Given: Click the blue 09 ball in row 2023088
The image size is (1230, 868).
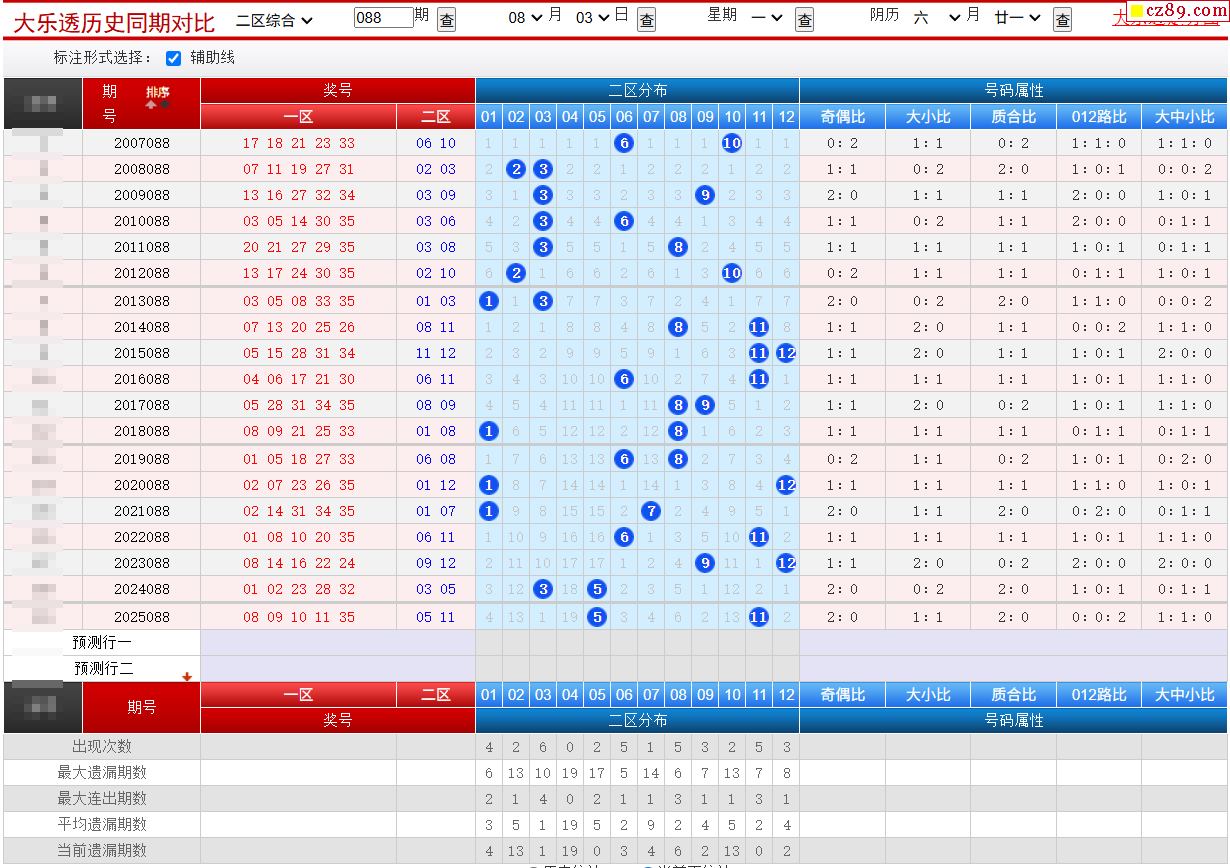Looking at the screenshot, I should [705, 563].
